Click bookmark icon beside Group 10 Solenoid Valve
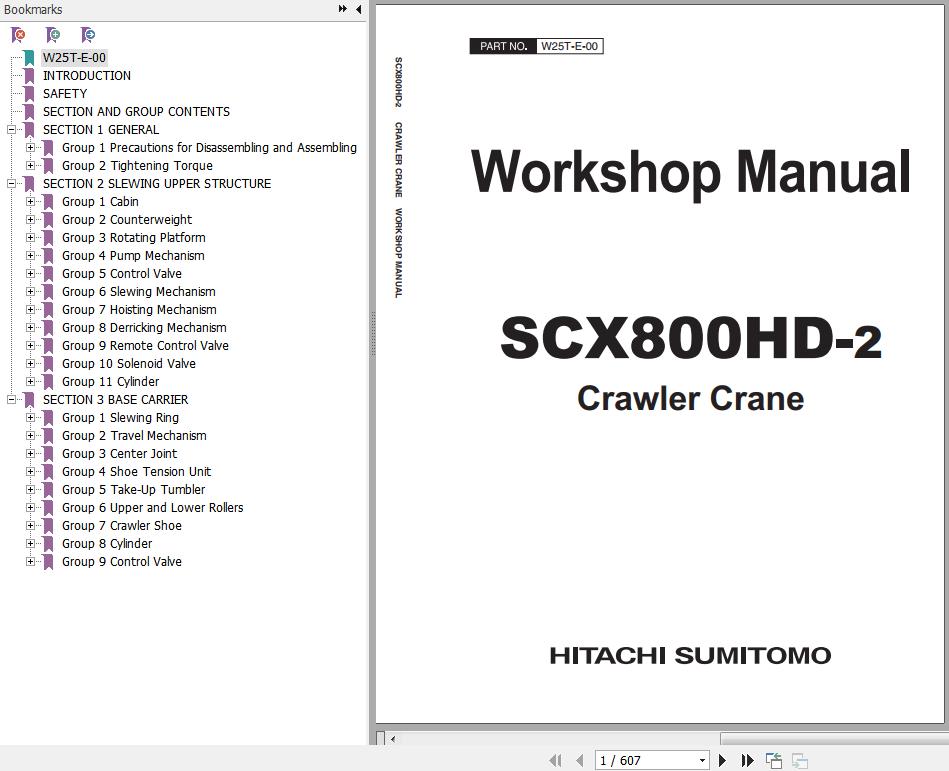The width and height of the screenshot is (949, 771). pyautogui.click(x=48, y=364)
